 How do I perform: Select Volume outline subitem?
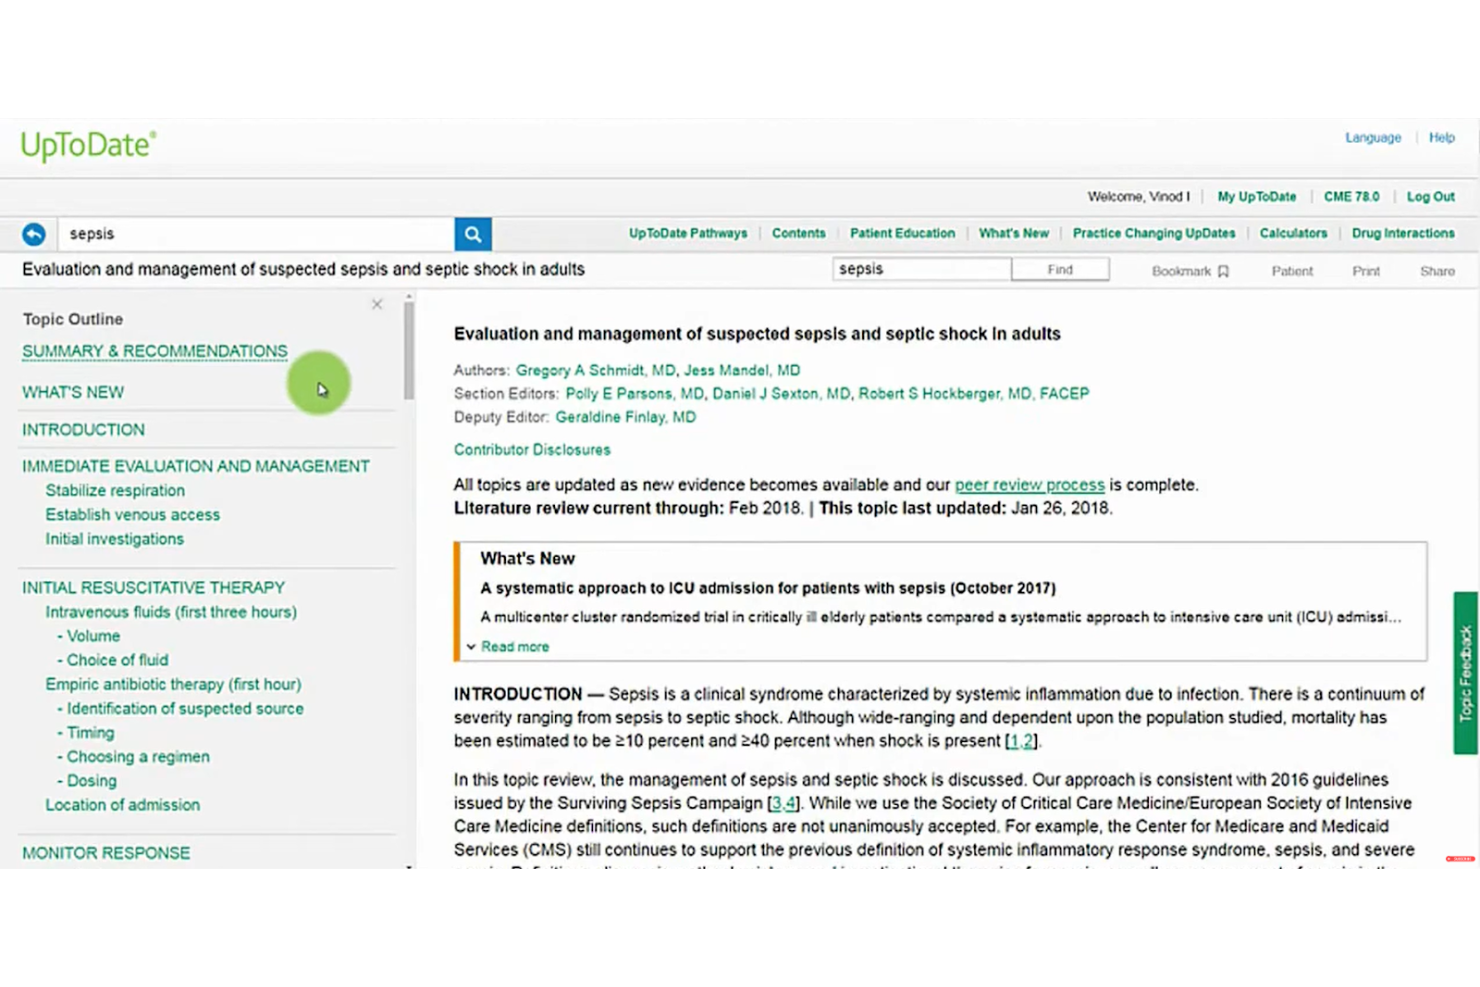coord(93,636)
